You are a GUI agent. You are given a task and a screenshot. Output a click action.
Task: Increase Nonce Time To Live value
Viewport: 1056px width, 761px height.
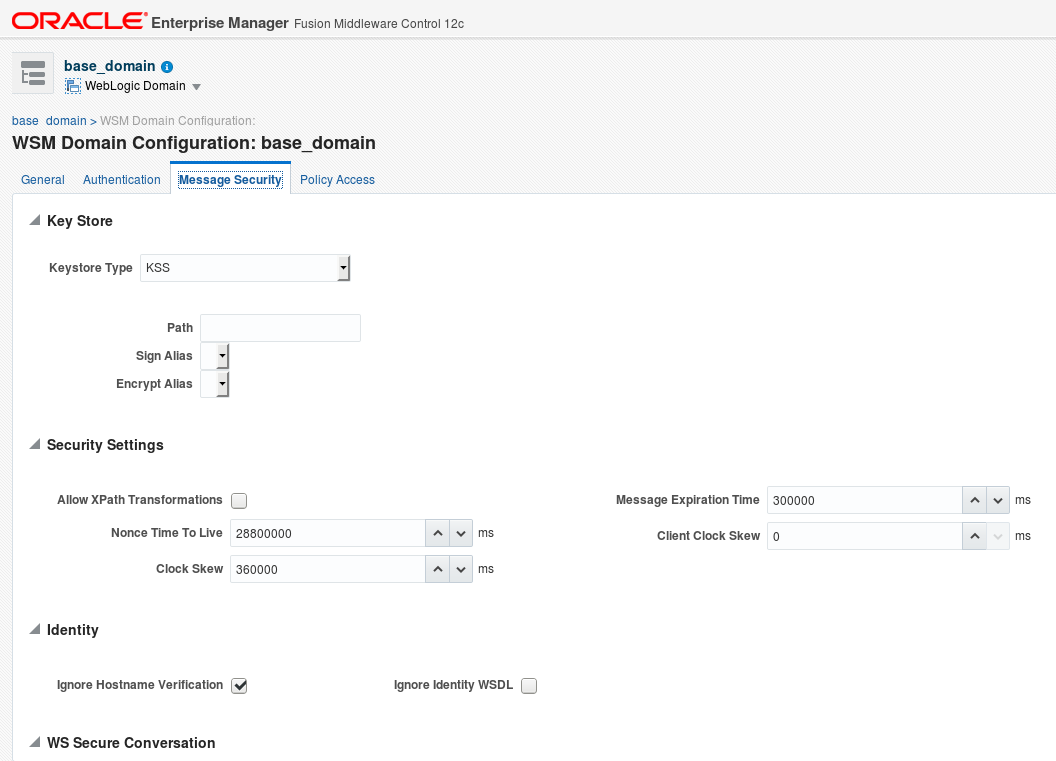pos(438,534)
